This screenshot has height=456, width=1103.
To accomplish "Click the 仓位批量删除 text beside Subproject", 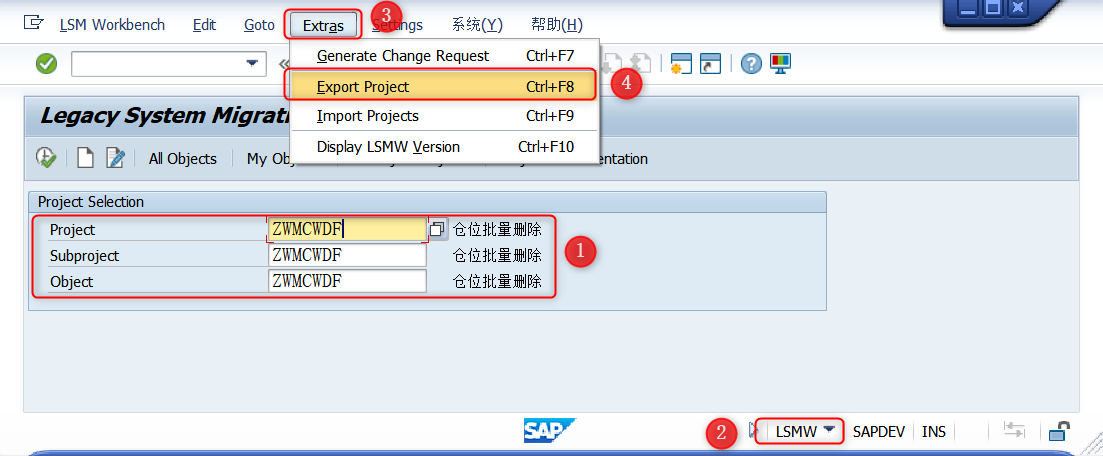I will click(x=497, y=255).
